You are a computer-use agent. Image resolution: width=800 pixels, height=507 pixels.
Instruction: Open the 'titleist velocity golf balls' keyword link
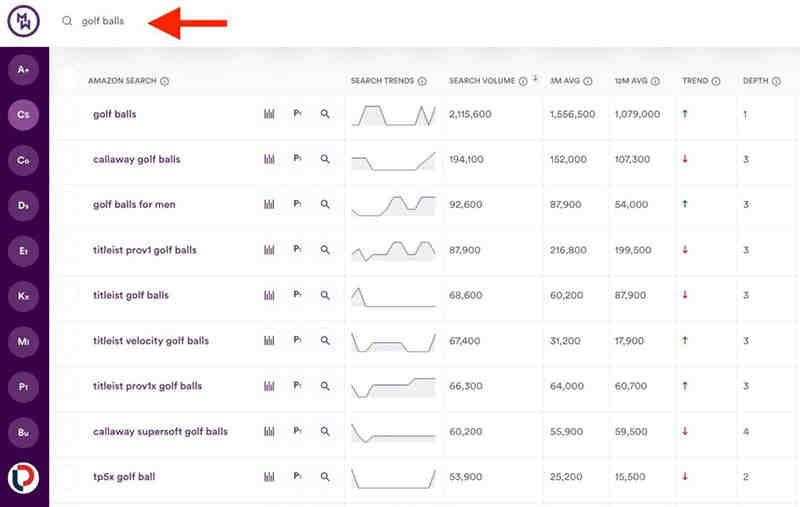click(151, 341)
